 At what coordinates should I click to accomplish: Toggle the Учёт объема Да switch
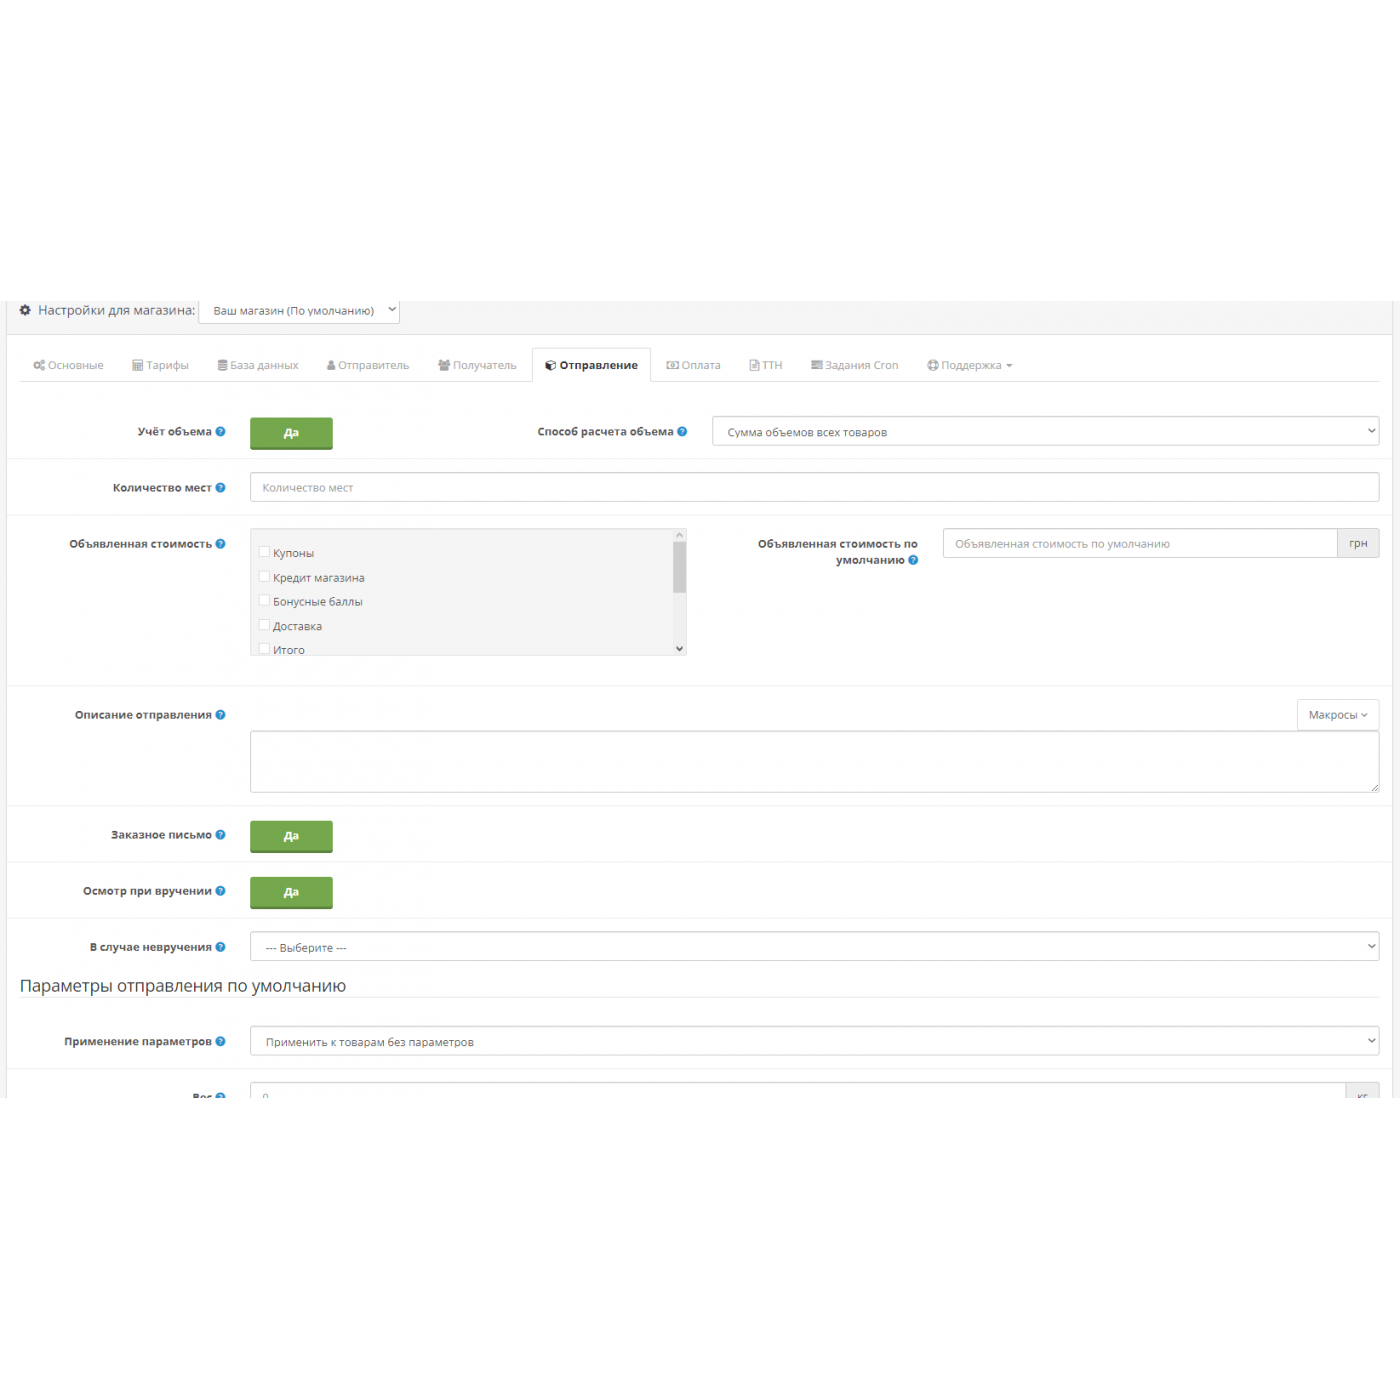tap(291, 433)
